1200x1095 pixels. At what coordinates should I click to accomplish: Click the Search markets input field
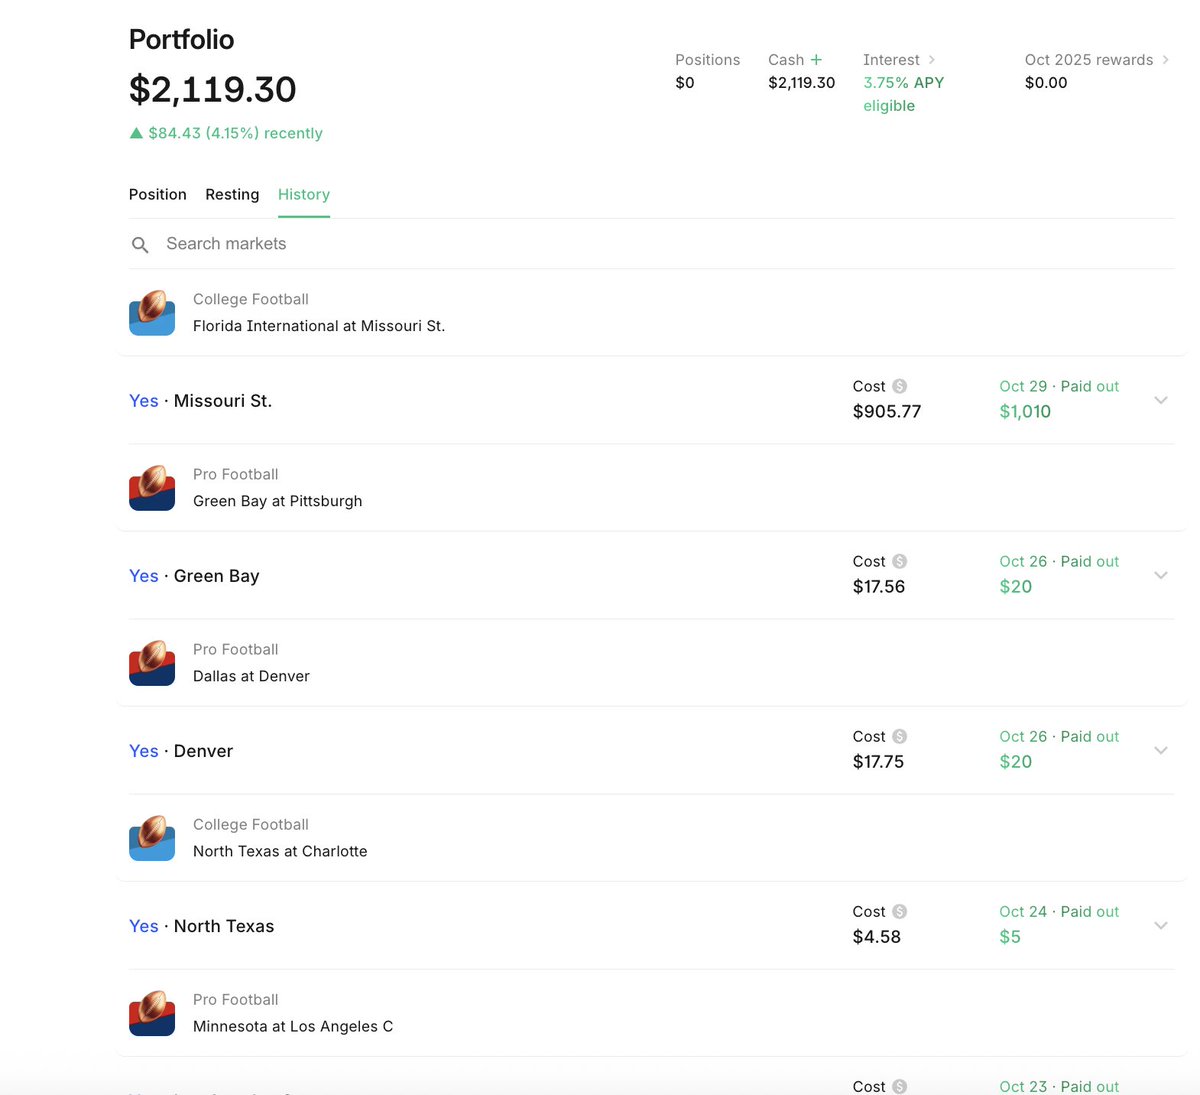click(650, 244)
